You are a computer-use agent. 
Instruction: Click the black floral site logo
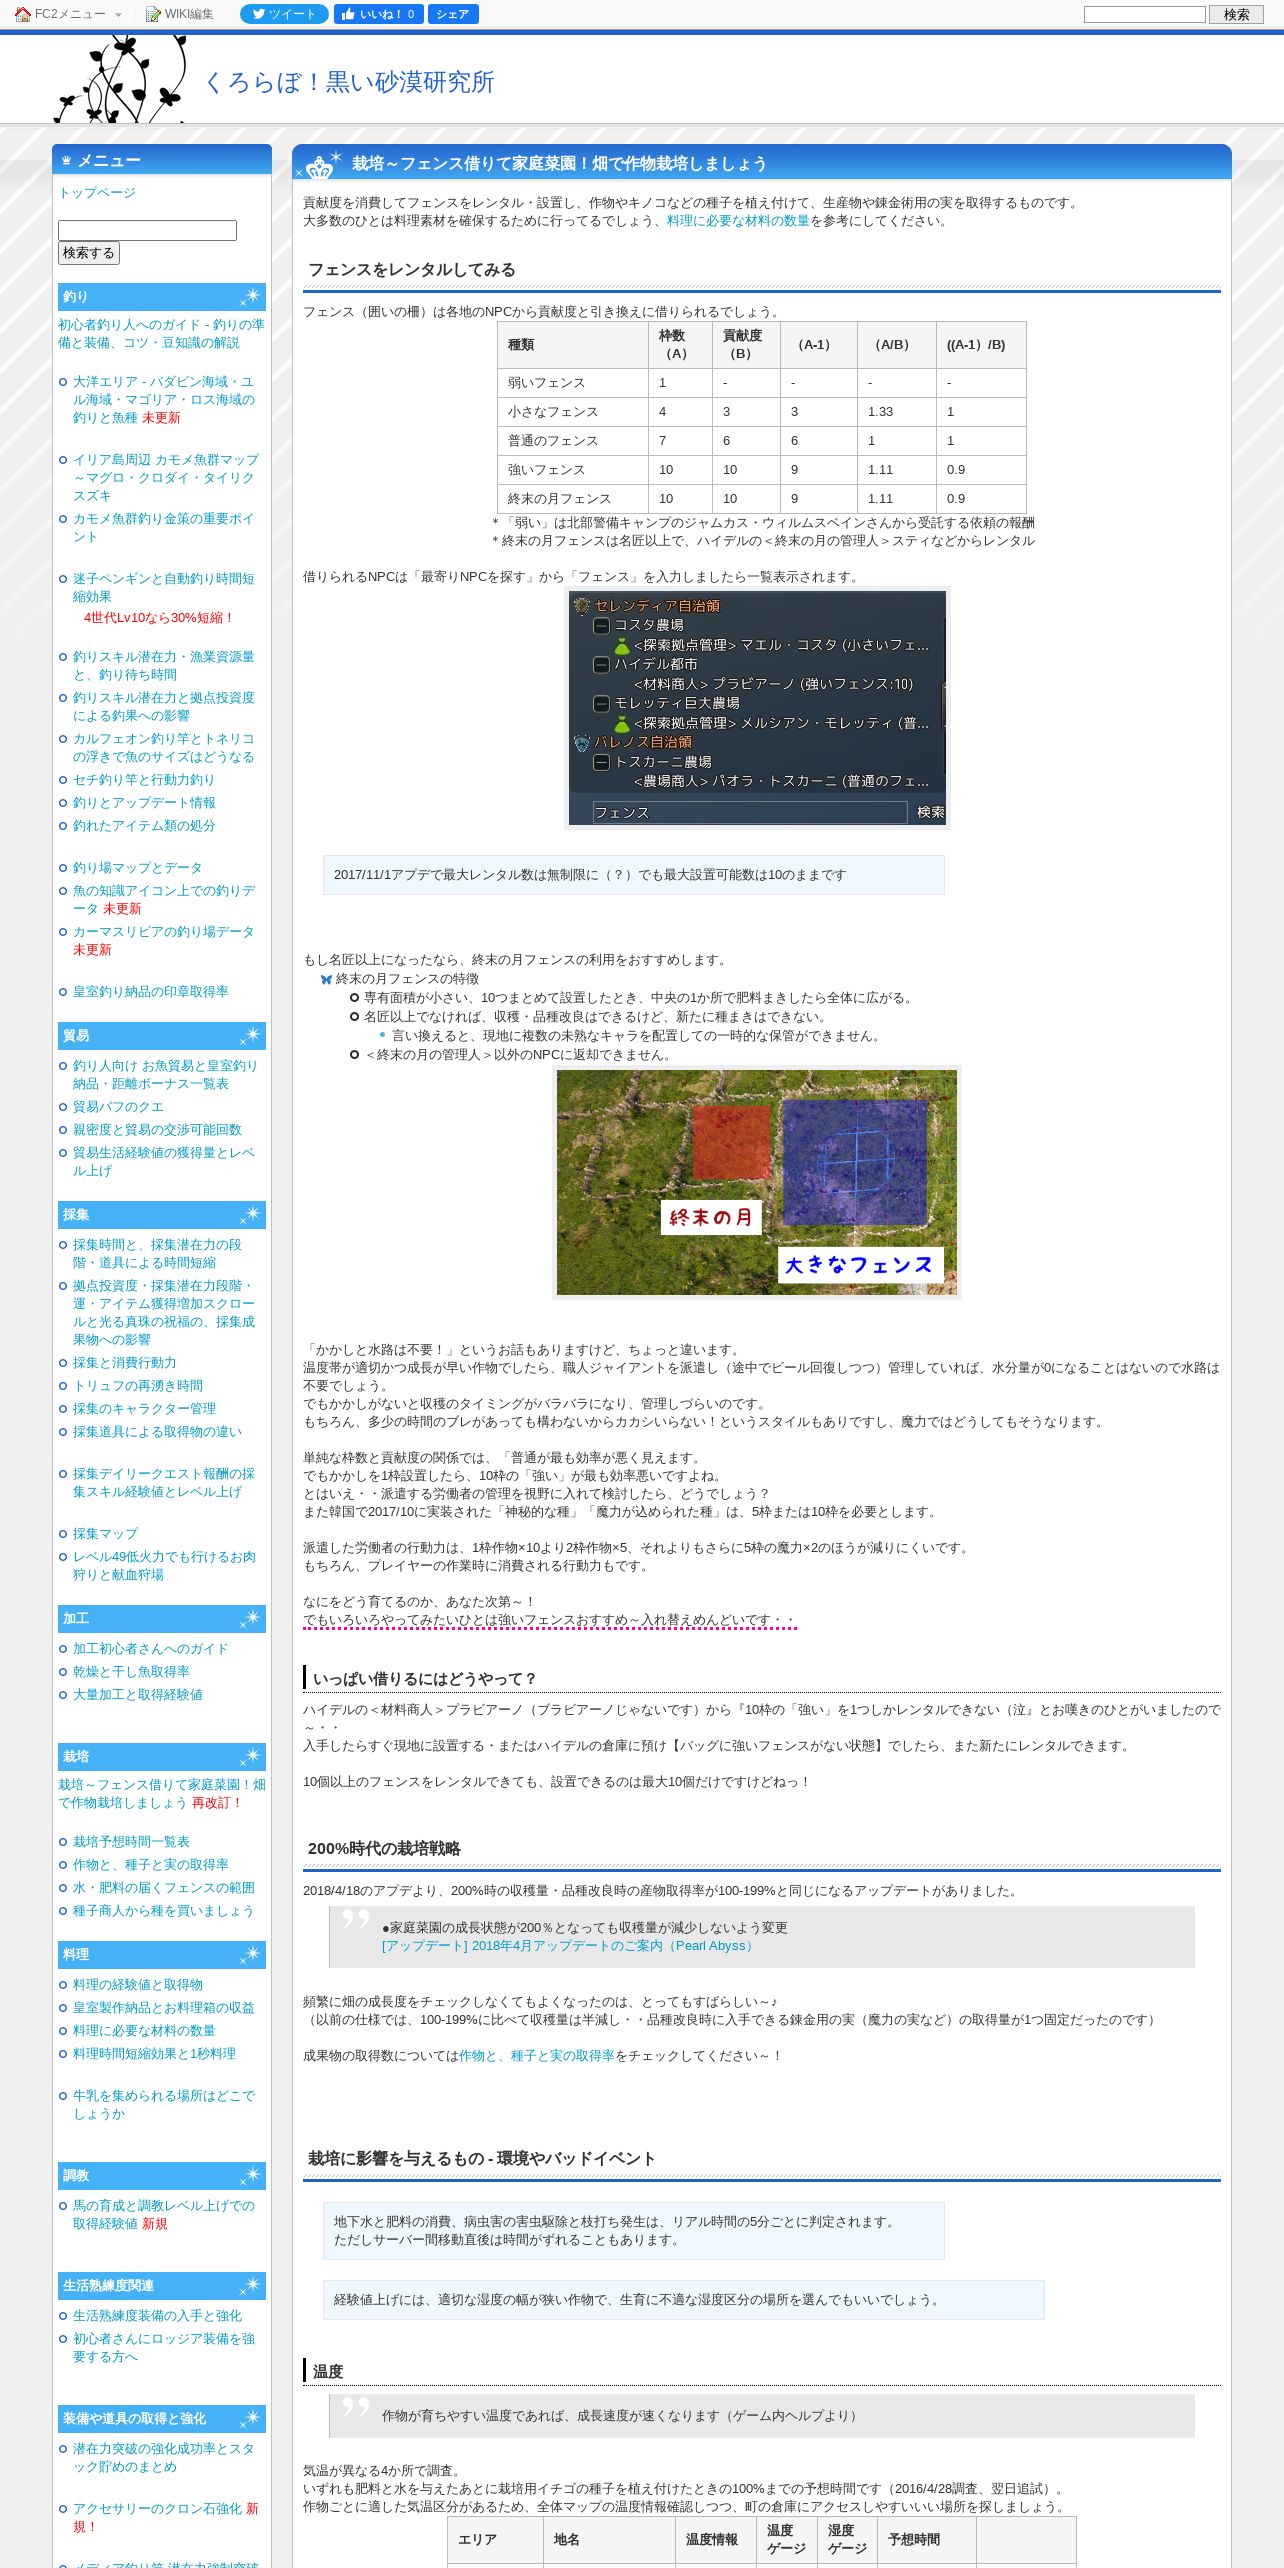click(x=121, y=78)
